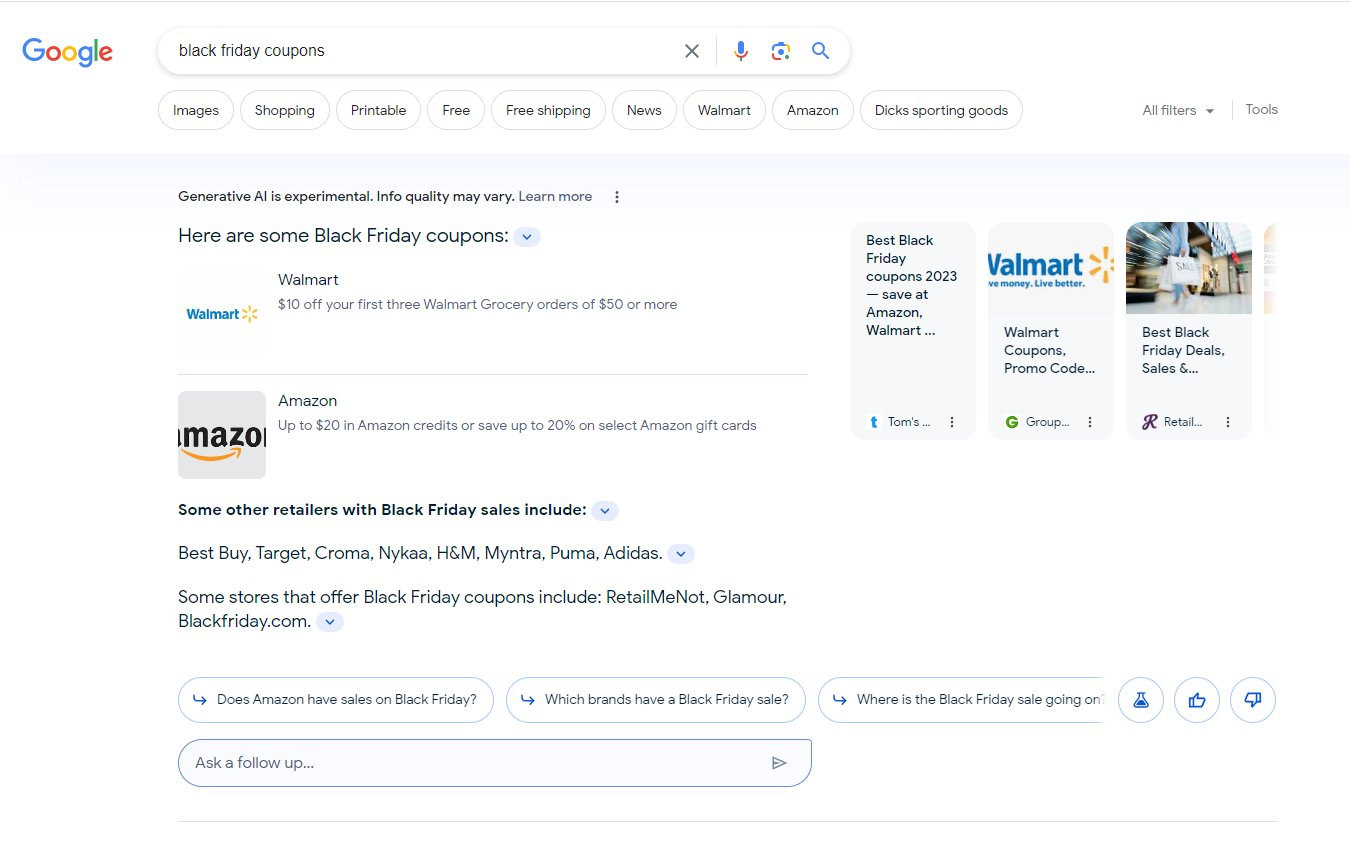Expand chevron after 'Blackfriday.com.'
Screen dimensions: 1350x863
330,622
